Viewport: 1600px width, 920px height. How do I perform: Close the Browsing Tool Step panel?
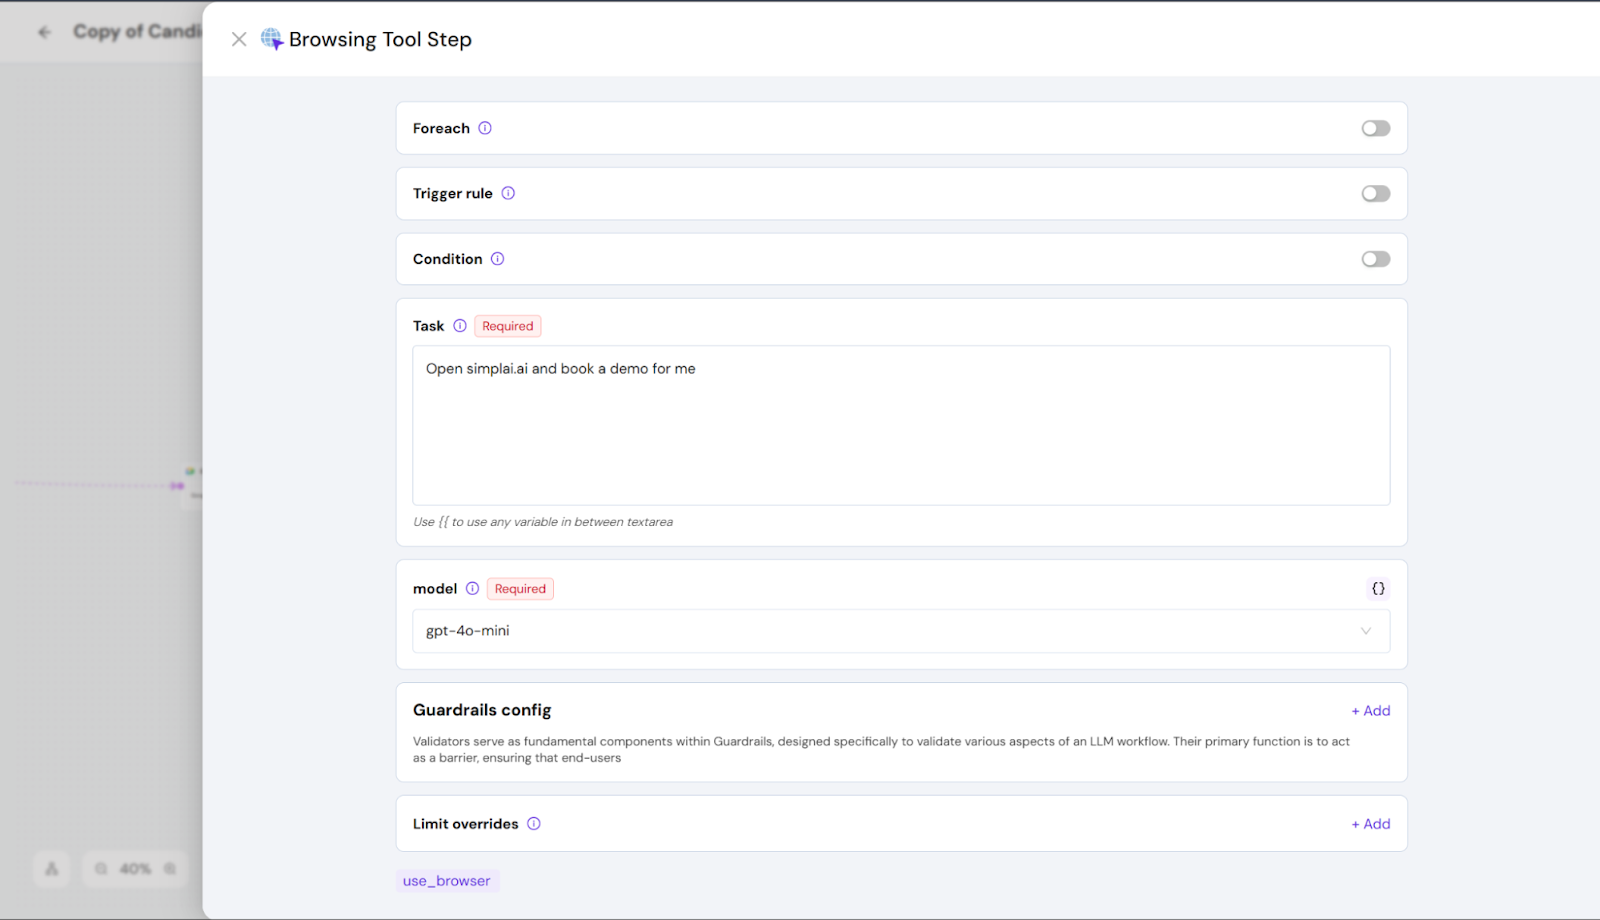pos(239,39)
